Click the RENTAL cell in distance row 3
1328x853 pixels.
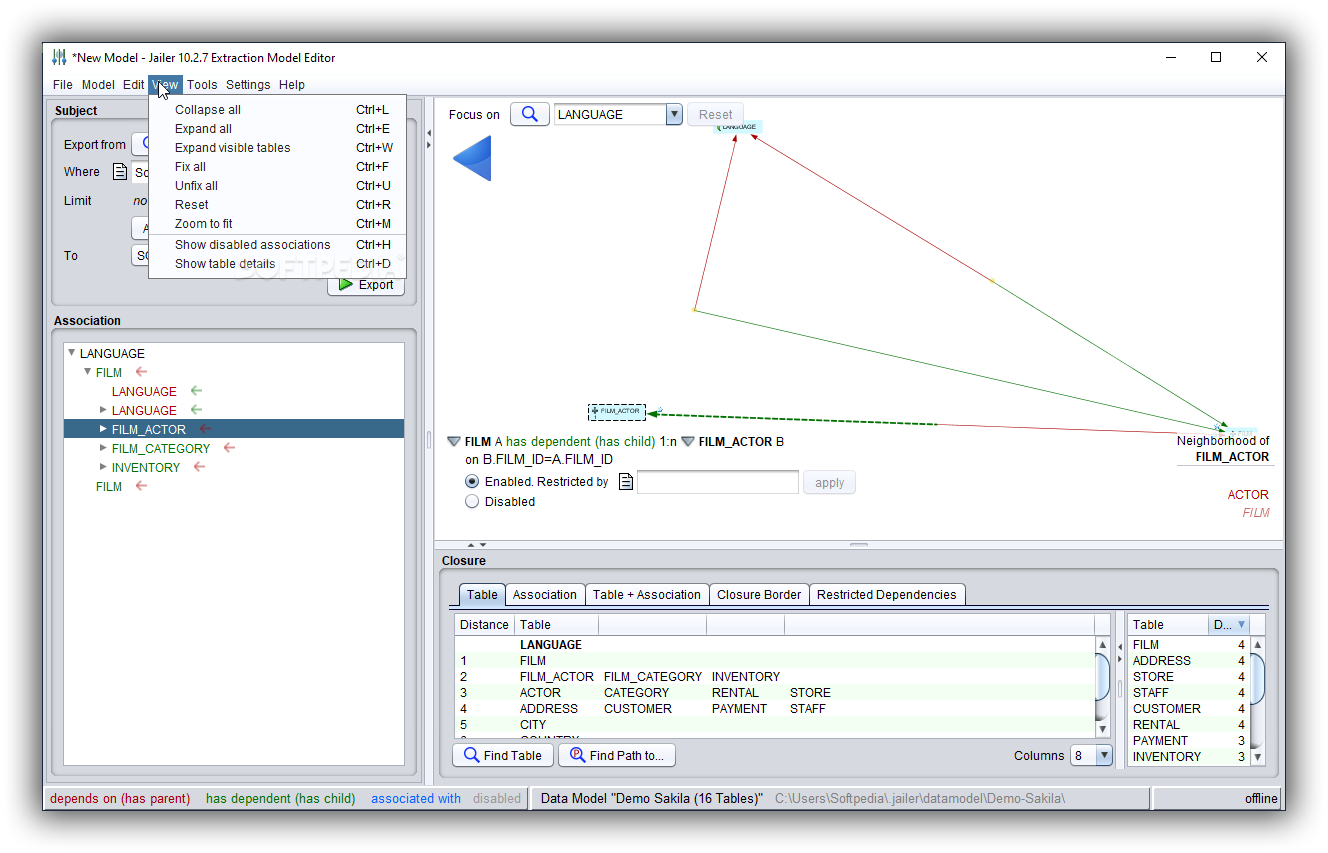point(735,692)
